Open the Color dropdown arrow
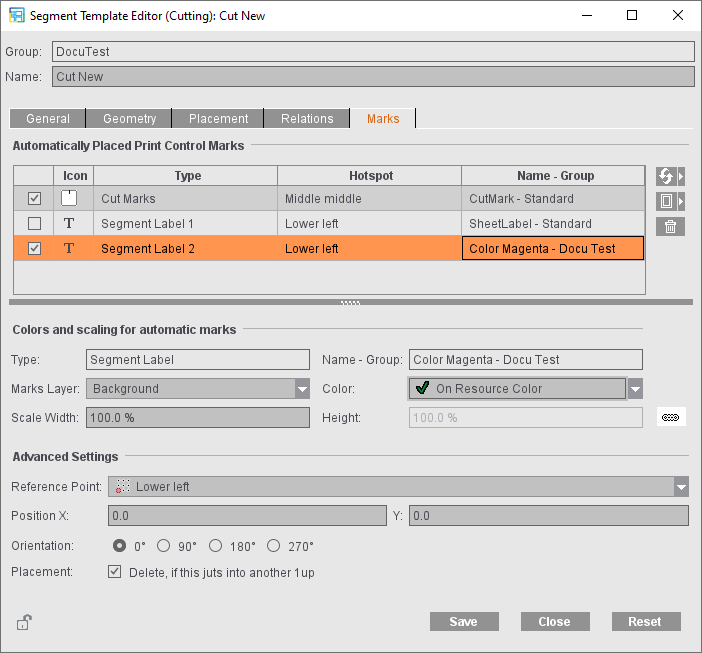 pos(634,389)
